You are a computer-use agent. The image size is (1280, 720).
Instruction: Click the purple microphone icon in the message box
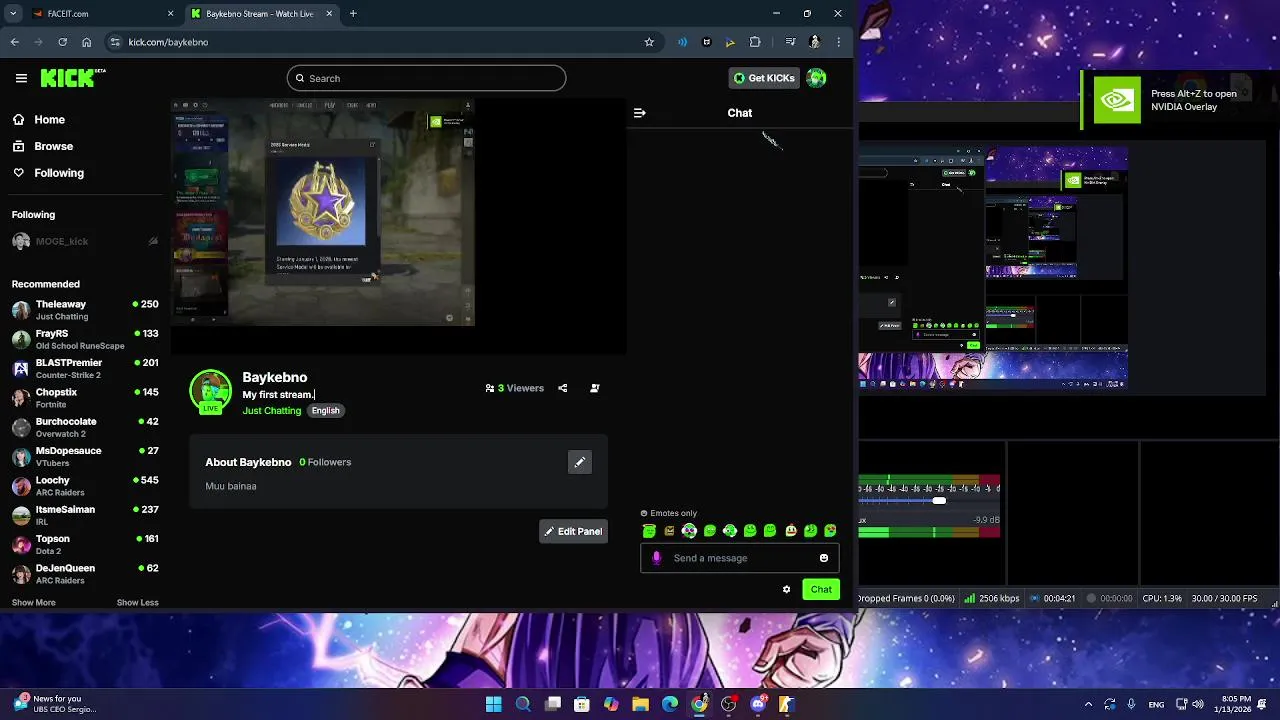[657, 558]
